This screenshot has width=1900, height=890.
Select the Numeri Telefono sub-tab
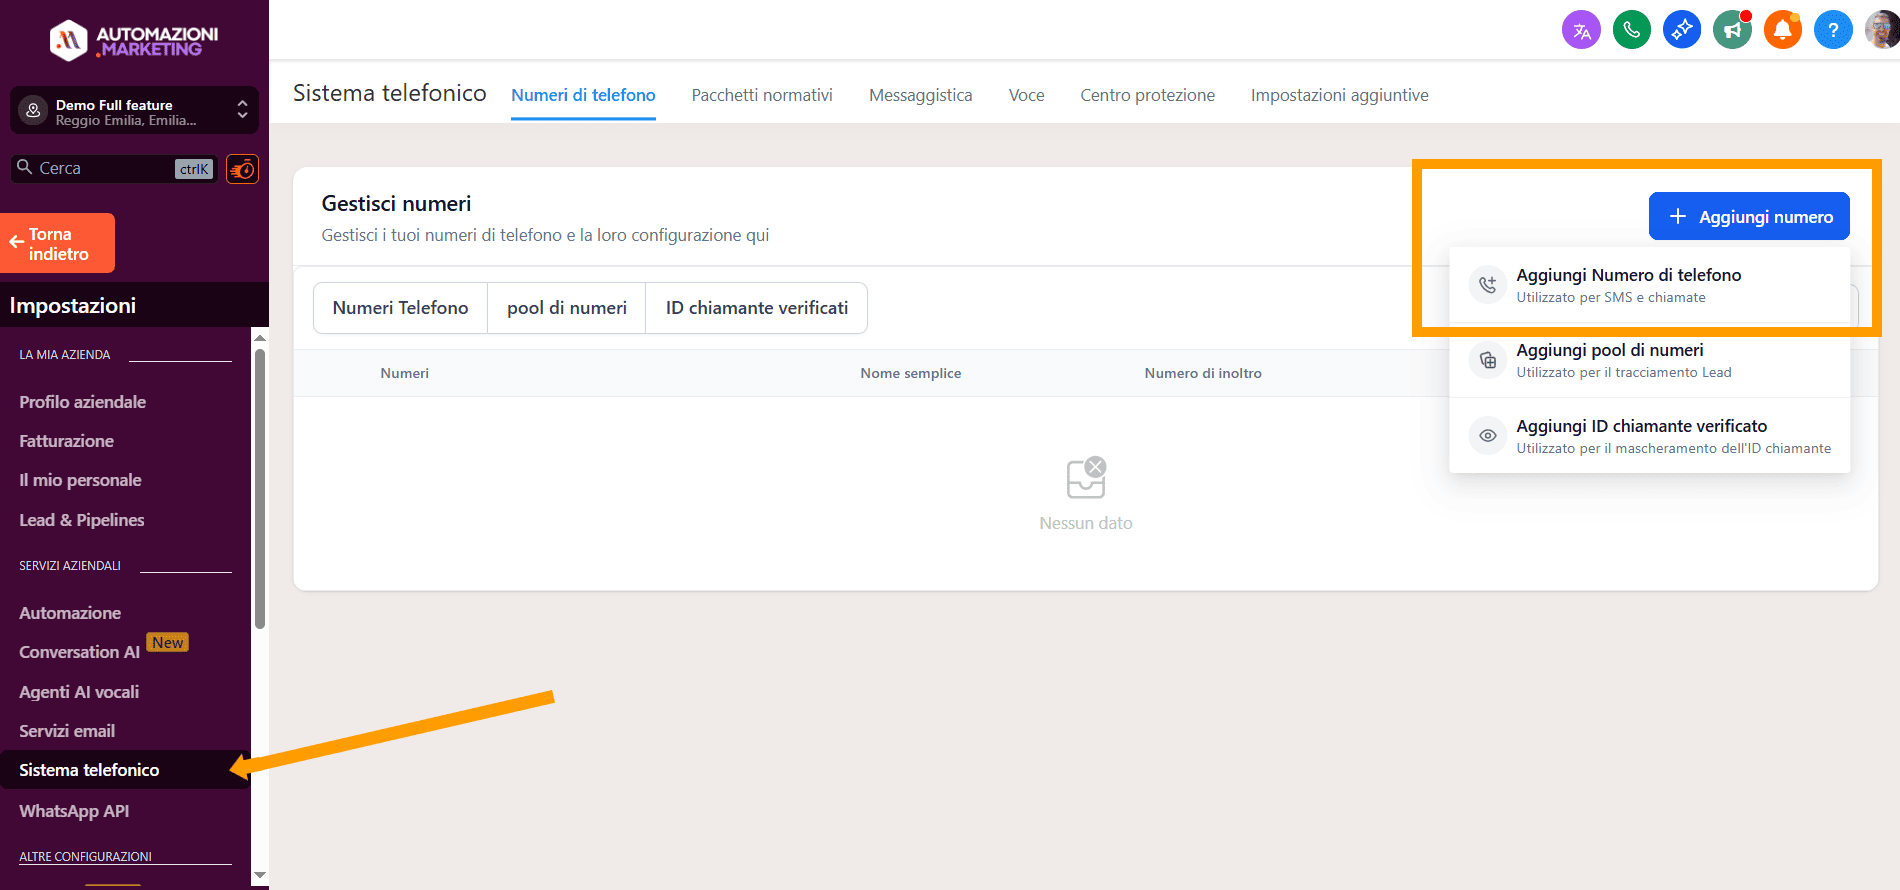click(400, 308)
